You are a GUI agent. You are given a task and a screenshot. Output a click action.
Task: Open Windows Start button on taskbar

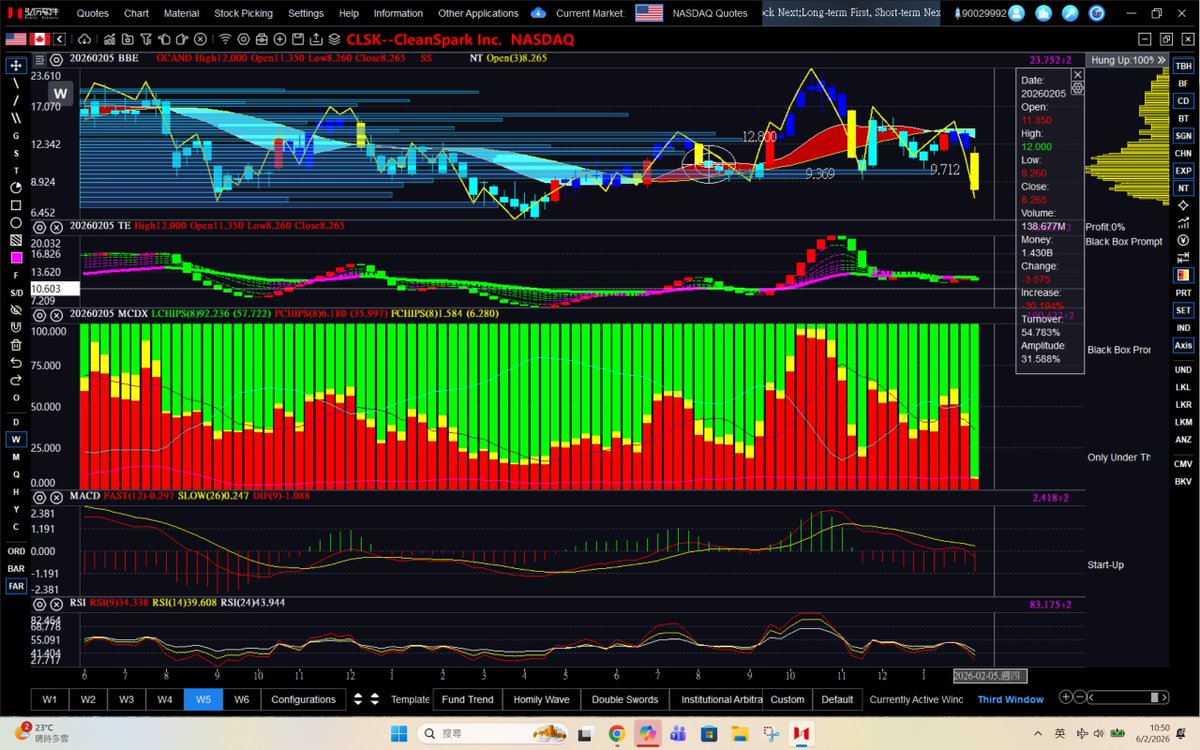click(398, 733)
